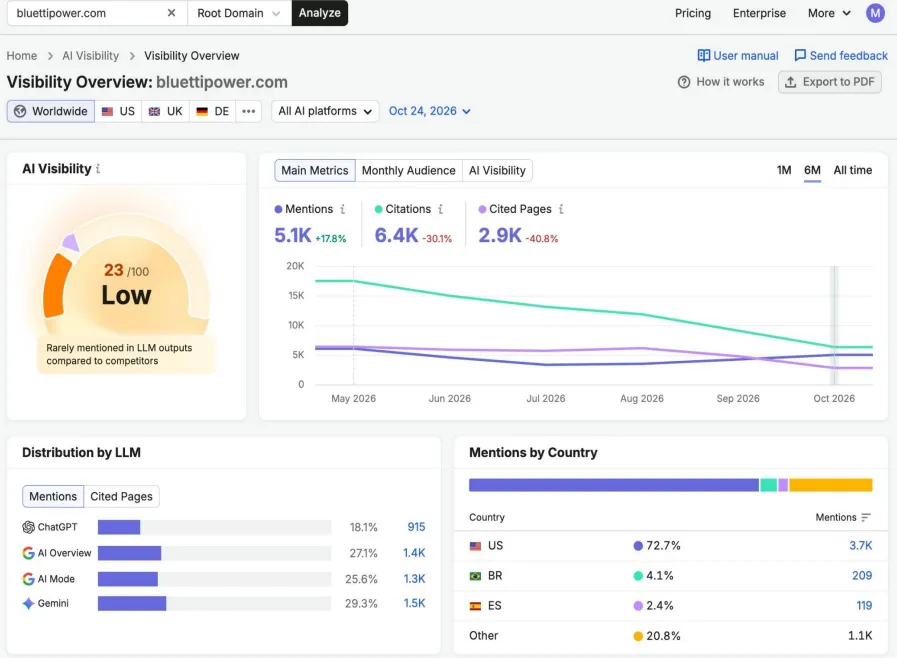Image resolution: width=897 pixels, height=658 pixels.
Task: Click the Brazil flag in BR row
Action: pos(475,576)
